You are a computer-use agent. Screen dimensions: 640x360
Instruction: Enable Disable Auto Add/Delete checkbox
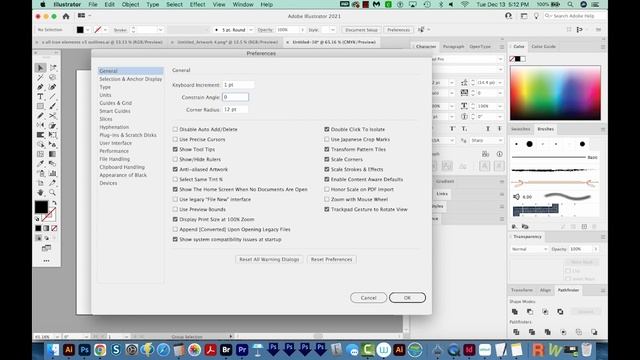[175, 129]
